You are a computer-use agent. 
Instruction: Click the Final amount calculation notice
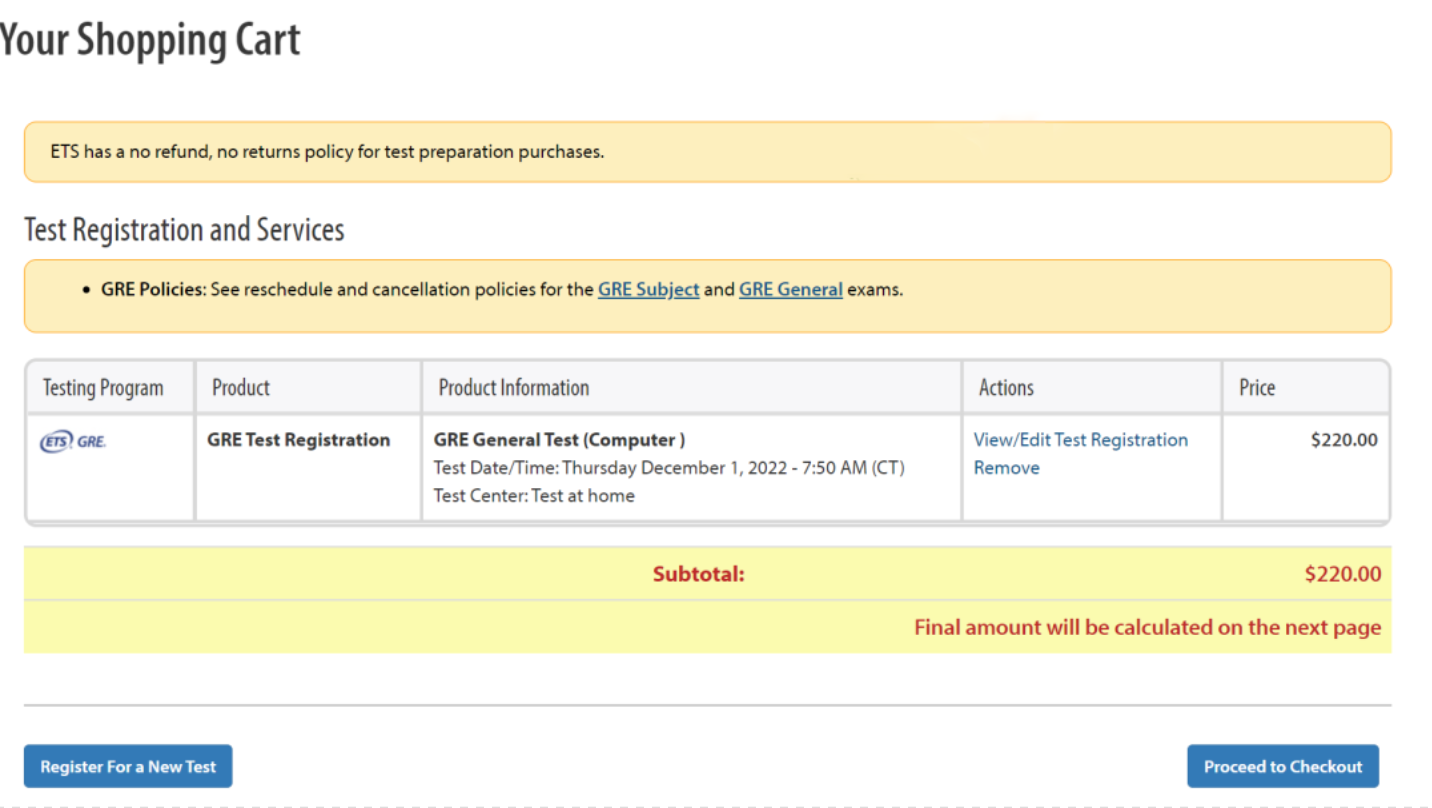click(x=1148, y=628)
